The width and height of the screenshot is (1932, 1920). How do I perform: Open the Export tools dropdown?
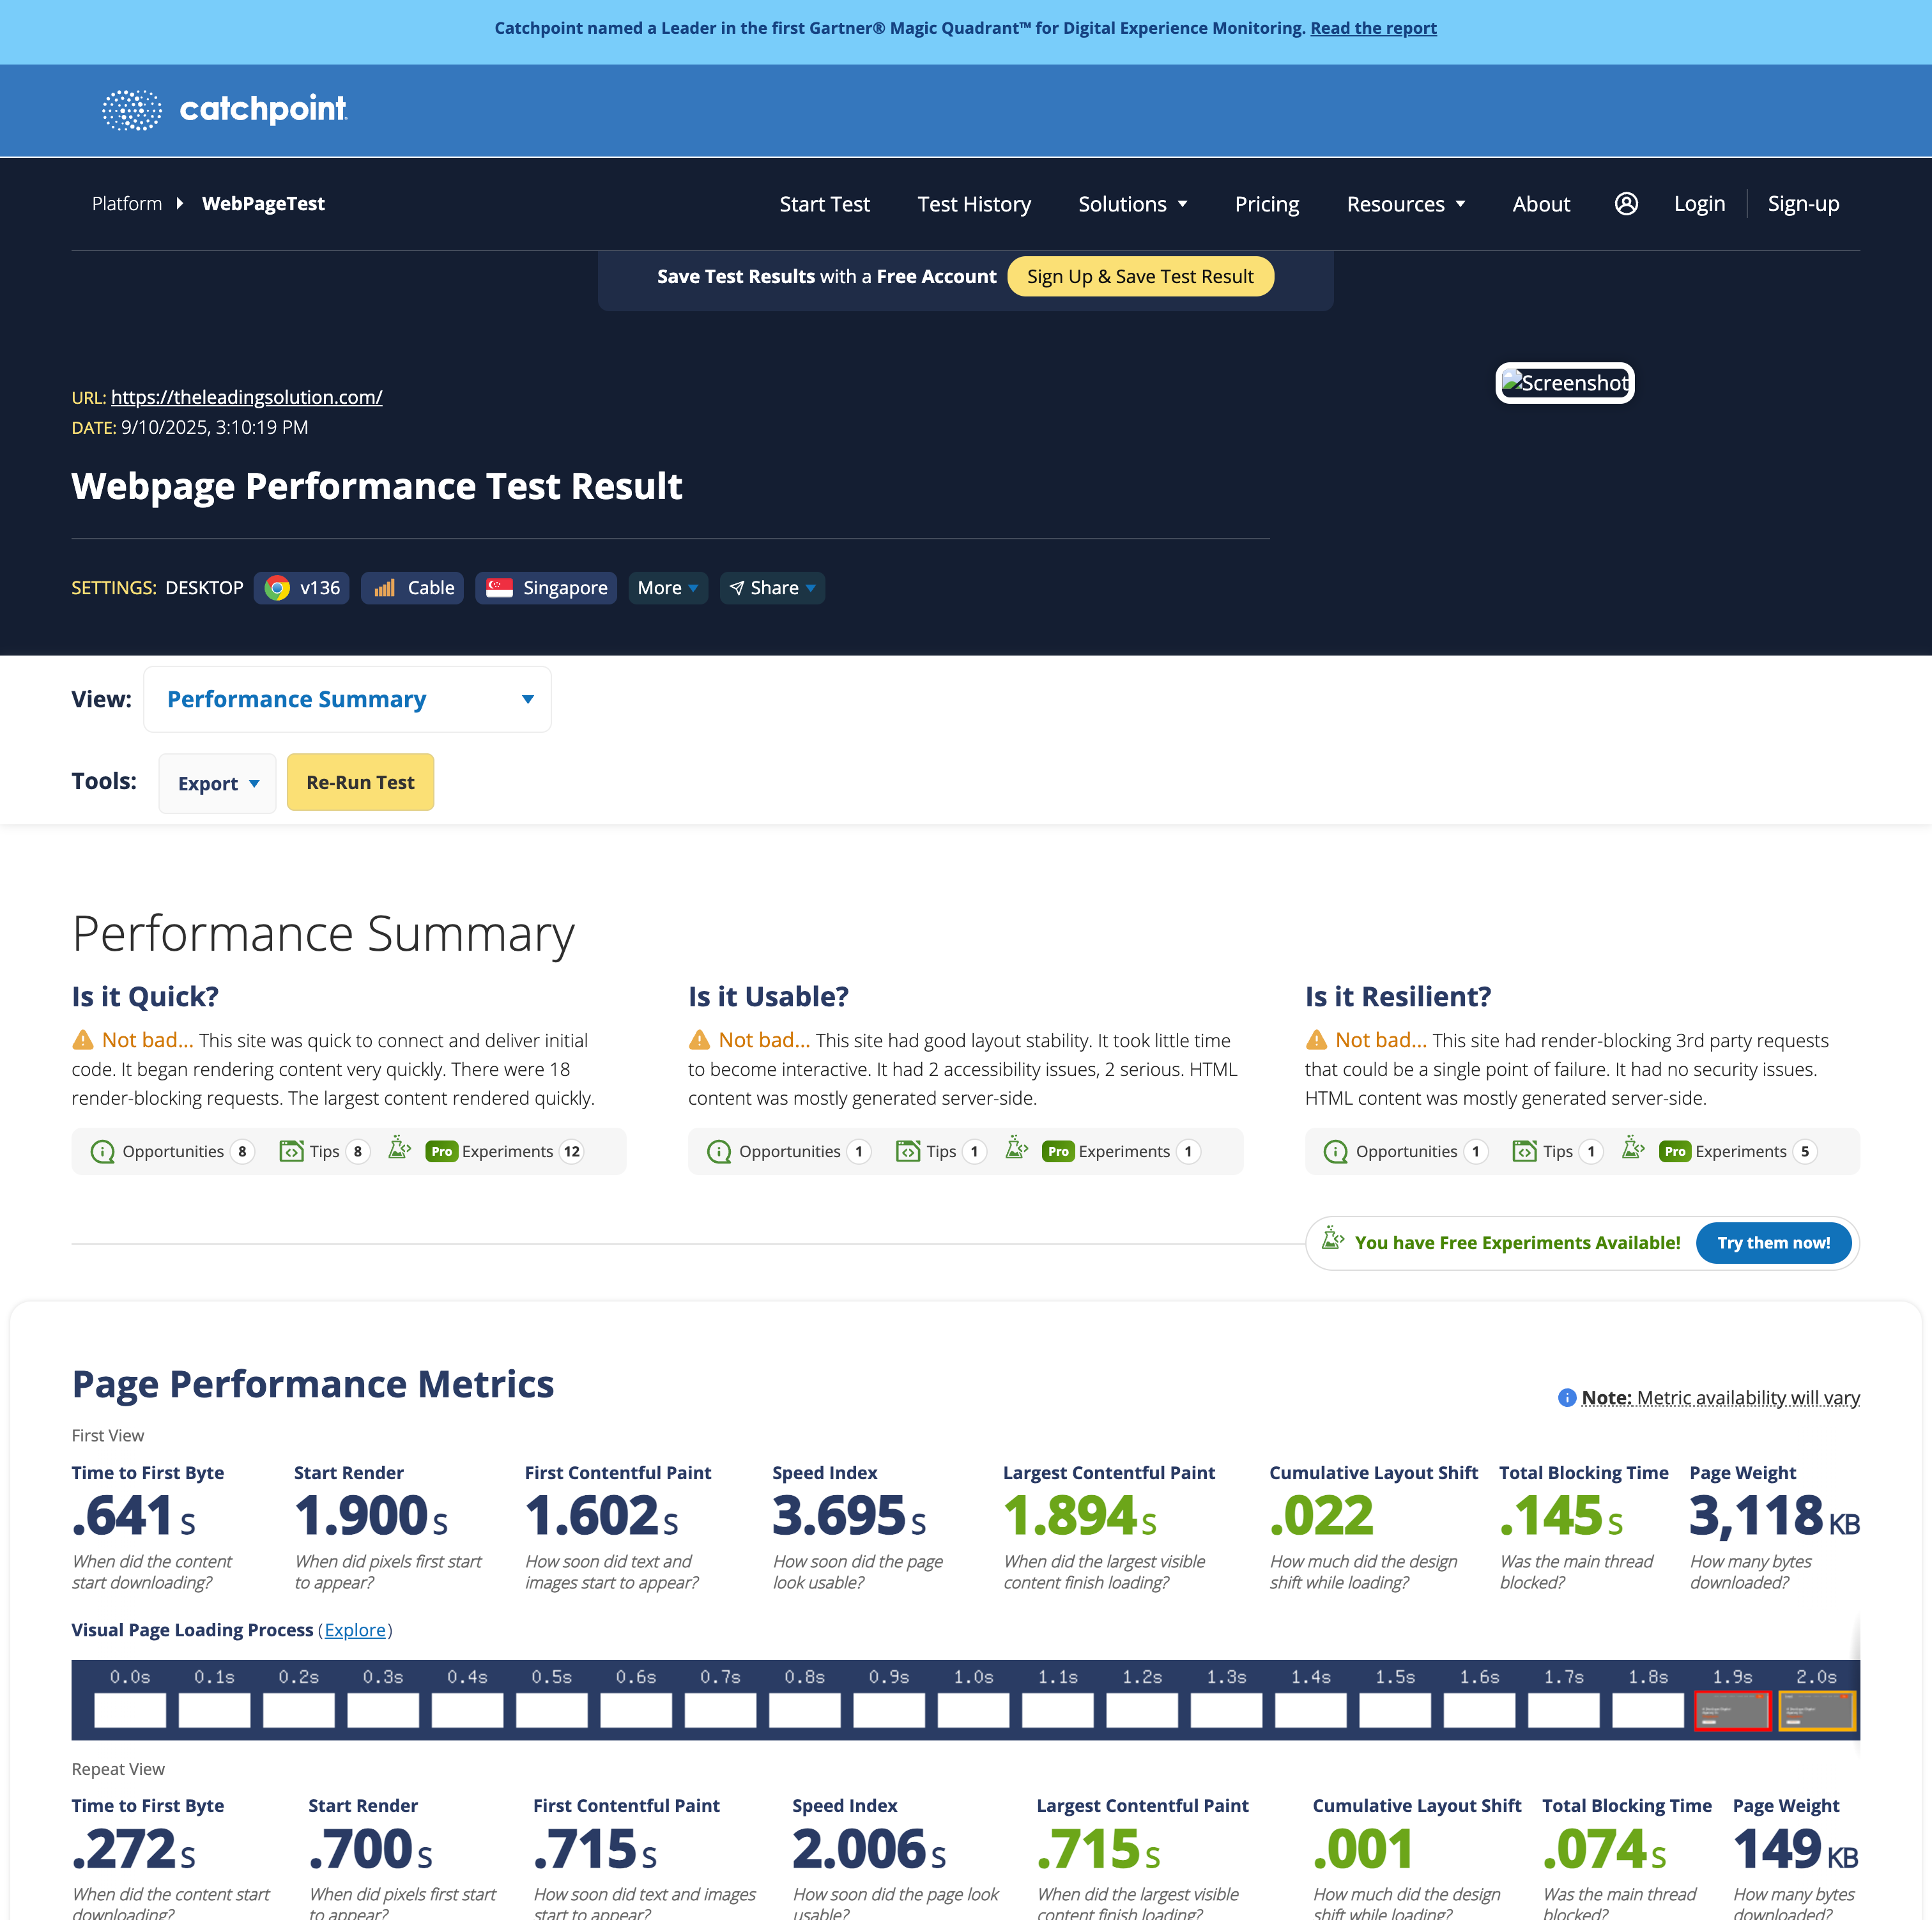point(217,784)
